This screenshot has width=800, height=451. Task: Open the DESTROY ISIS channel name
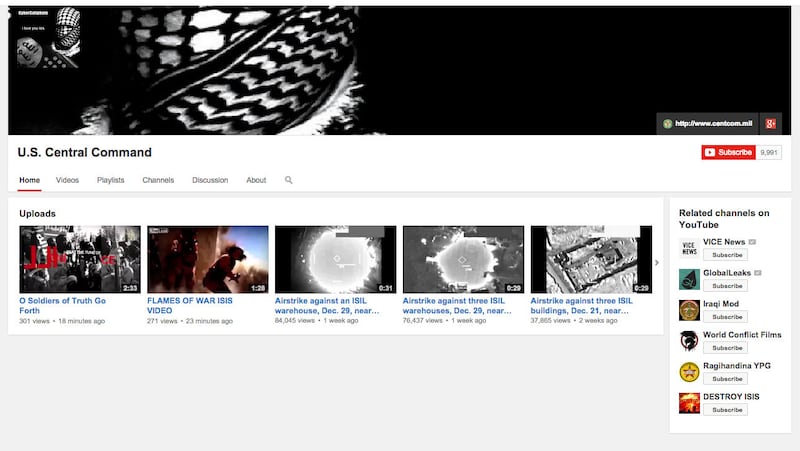point(731,396)
